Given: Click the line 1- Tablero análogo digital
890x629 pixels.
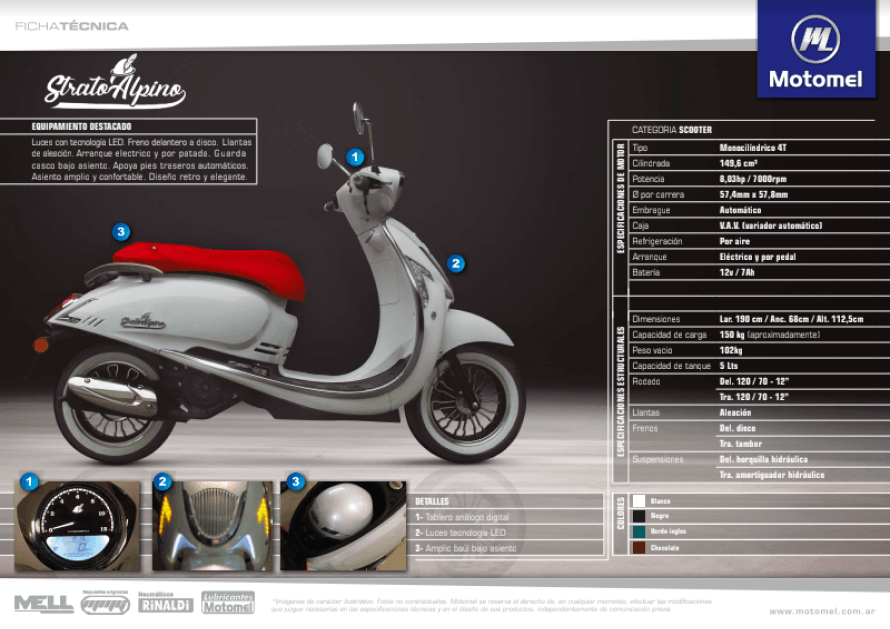Looking at the screenshot, I should [462, 517].
